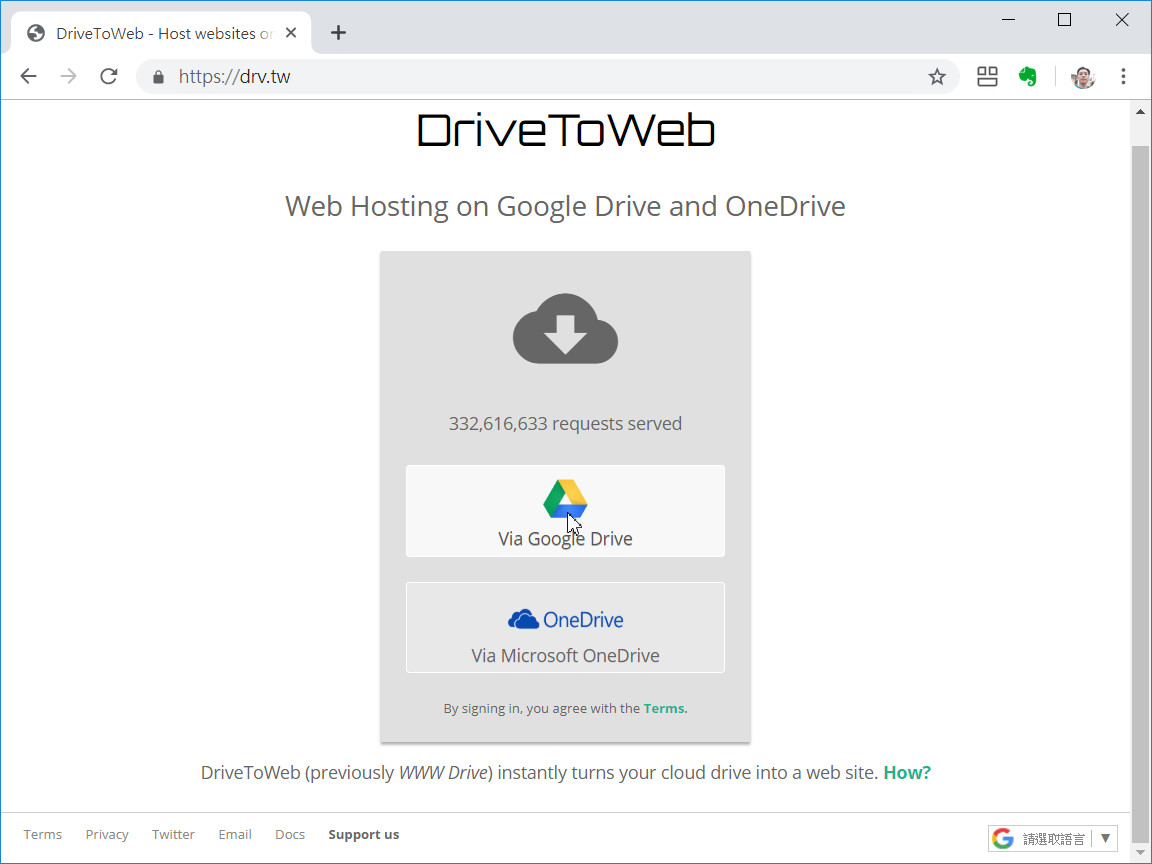Click the gray cloud download icon
Viewport: 1152px width, 864px height.
pyautogui.click(x=565, y=330)
